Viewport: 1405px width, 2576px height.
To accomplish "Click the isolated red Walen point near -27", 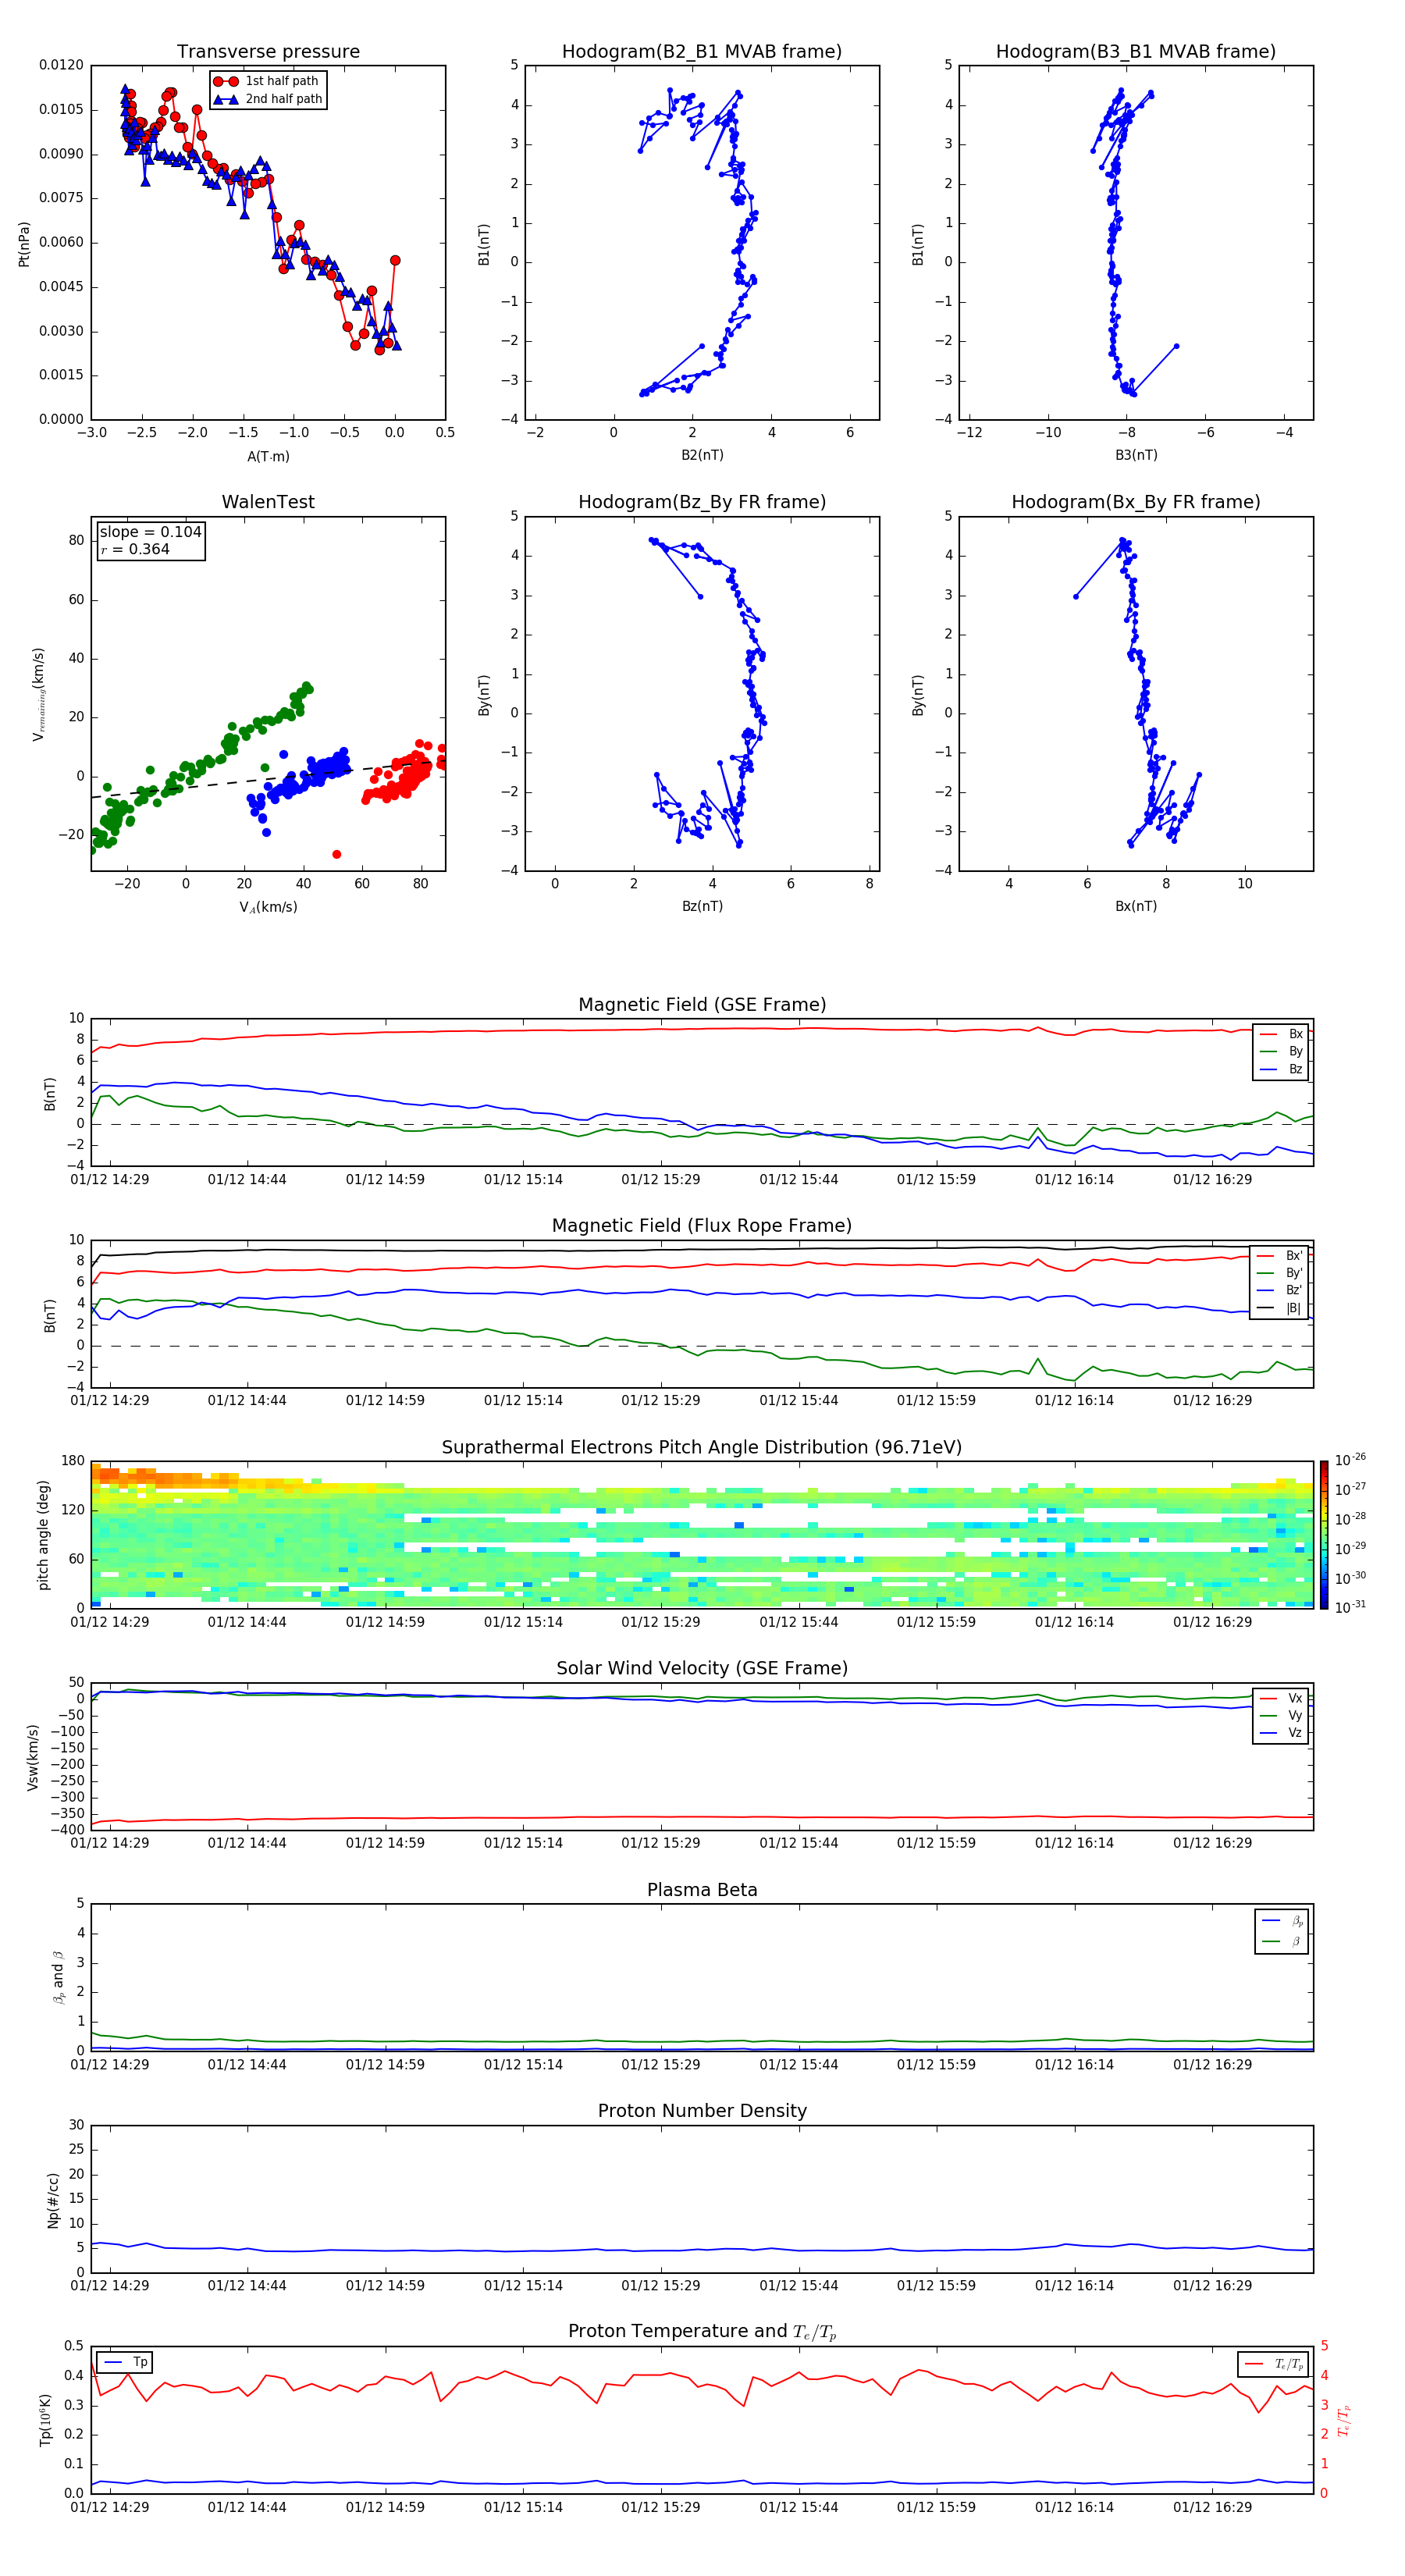I will (x=336, y=854).
